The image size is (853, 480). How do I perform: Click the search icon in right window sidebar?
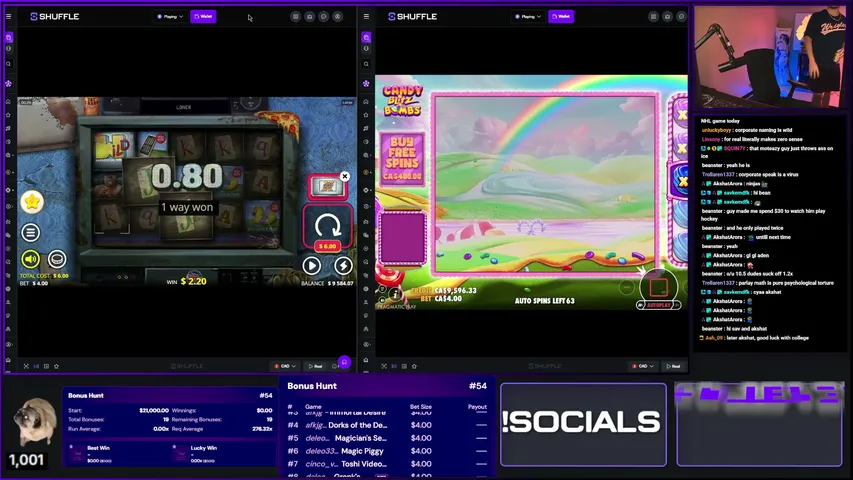coord(366,64)
